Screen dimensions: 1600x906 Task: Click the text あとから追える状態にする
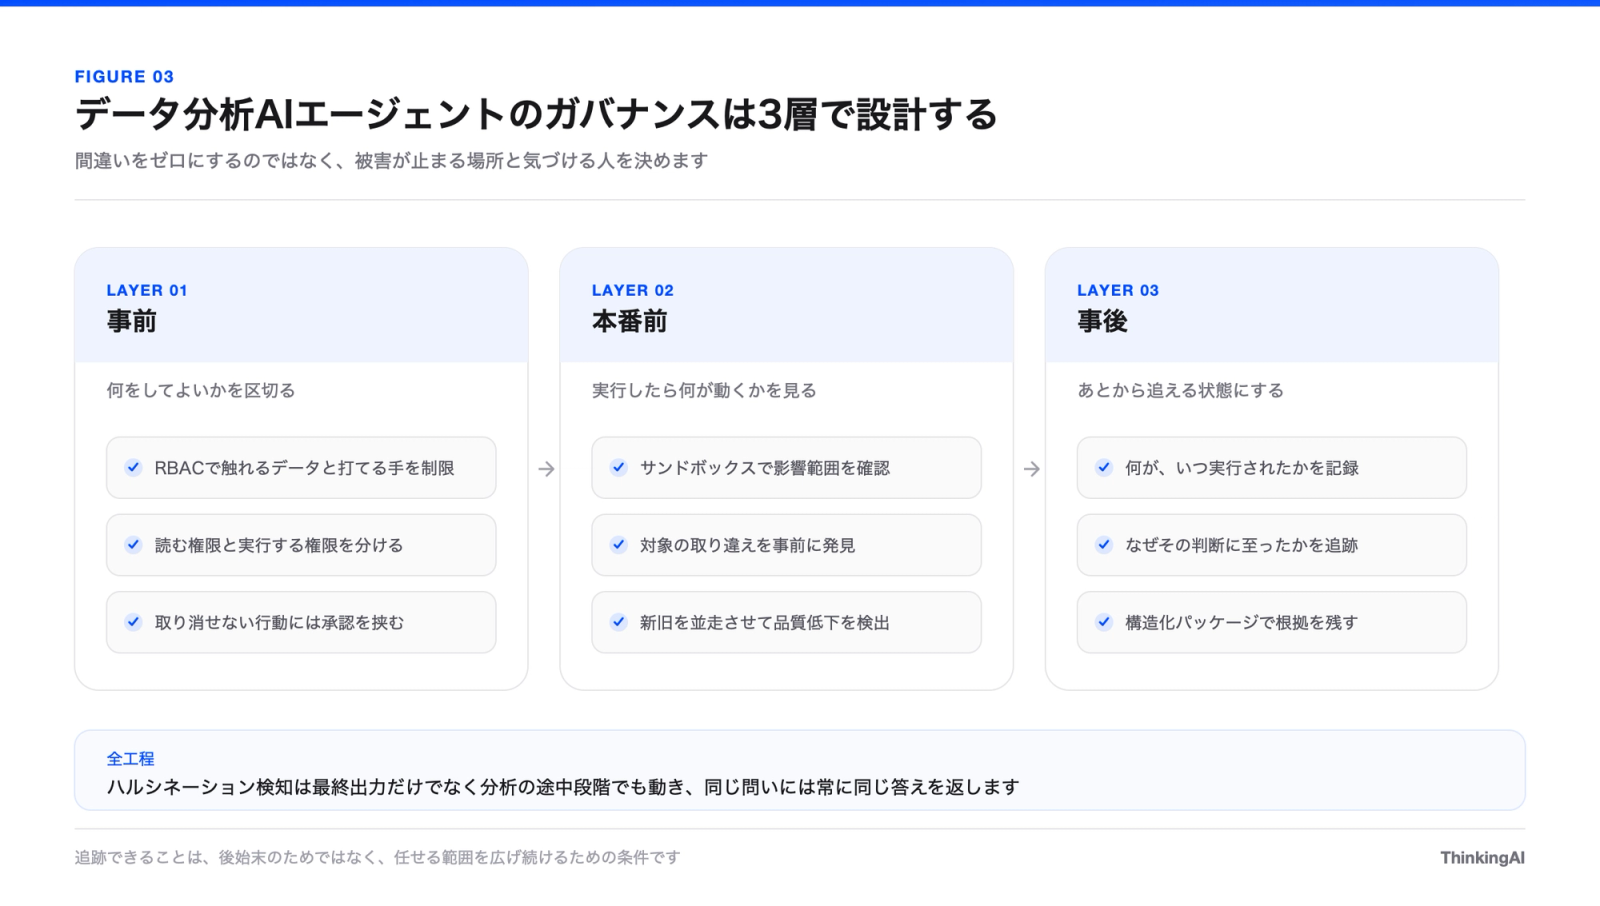(1180, 391)
